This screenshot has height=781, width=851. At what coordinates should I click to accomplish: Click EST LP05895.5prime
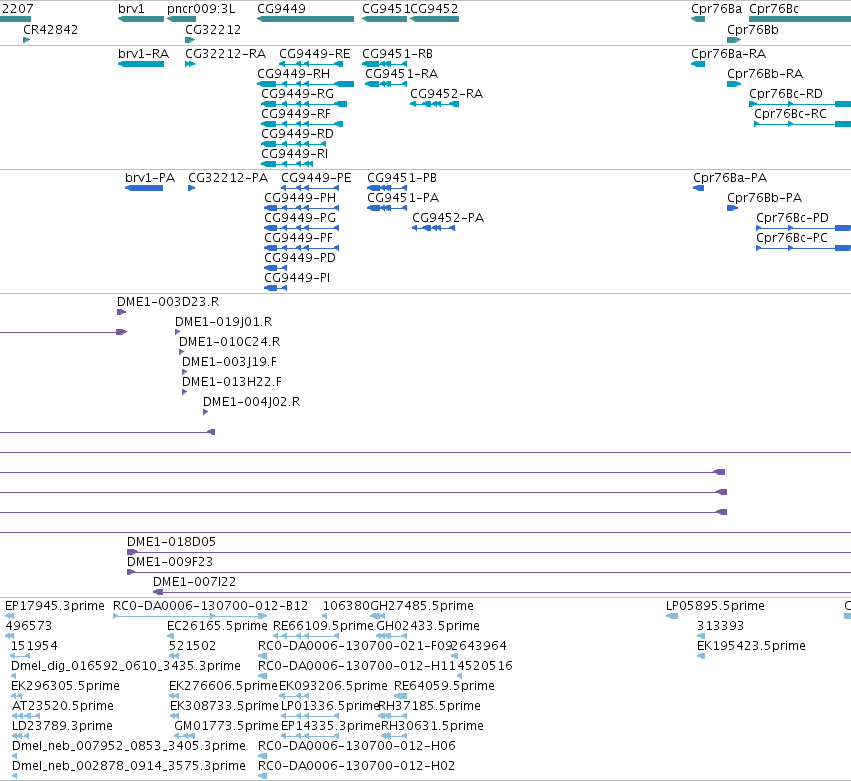click(715, 606)
